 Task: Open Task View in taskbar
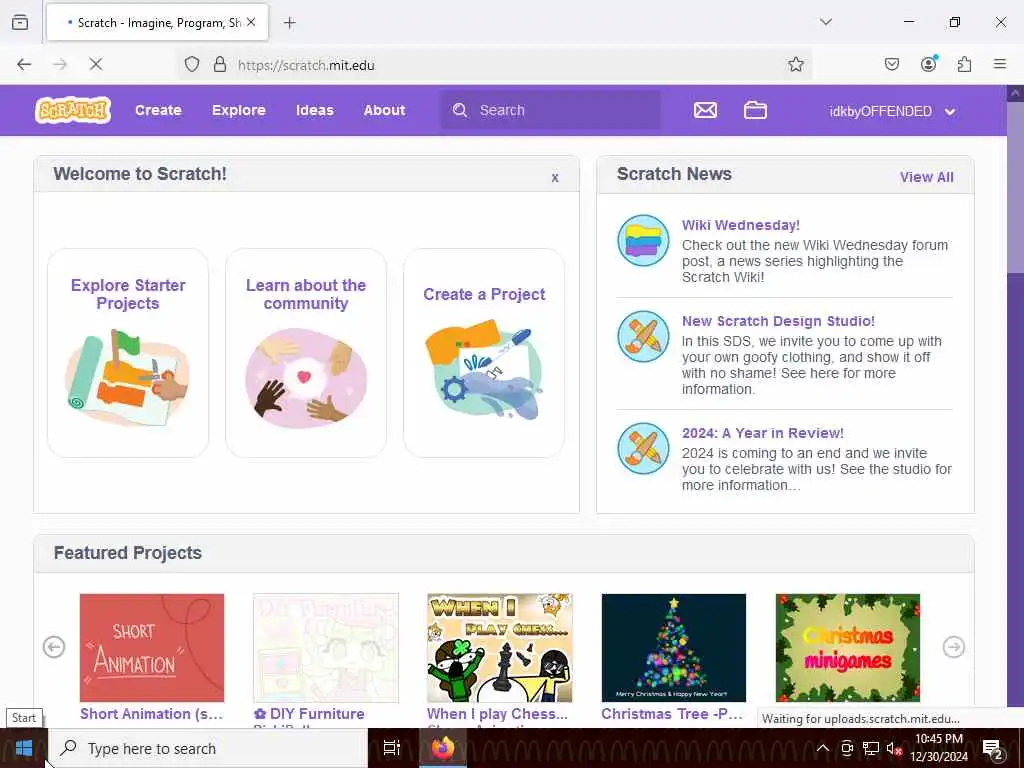pyautogui.click(x=392, y=748)
